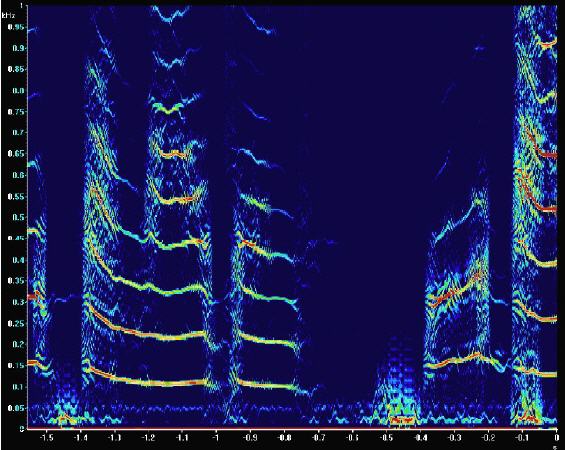The width and height of the screenshot is (565, 450).
Task: Select the -1.5 tick on time axis
Action: [x=46, y=438]
